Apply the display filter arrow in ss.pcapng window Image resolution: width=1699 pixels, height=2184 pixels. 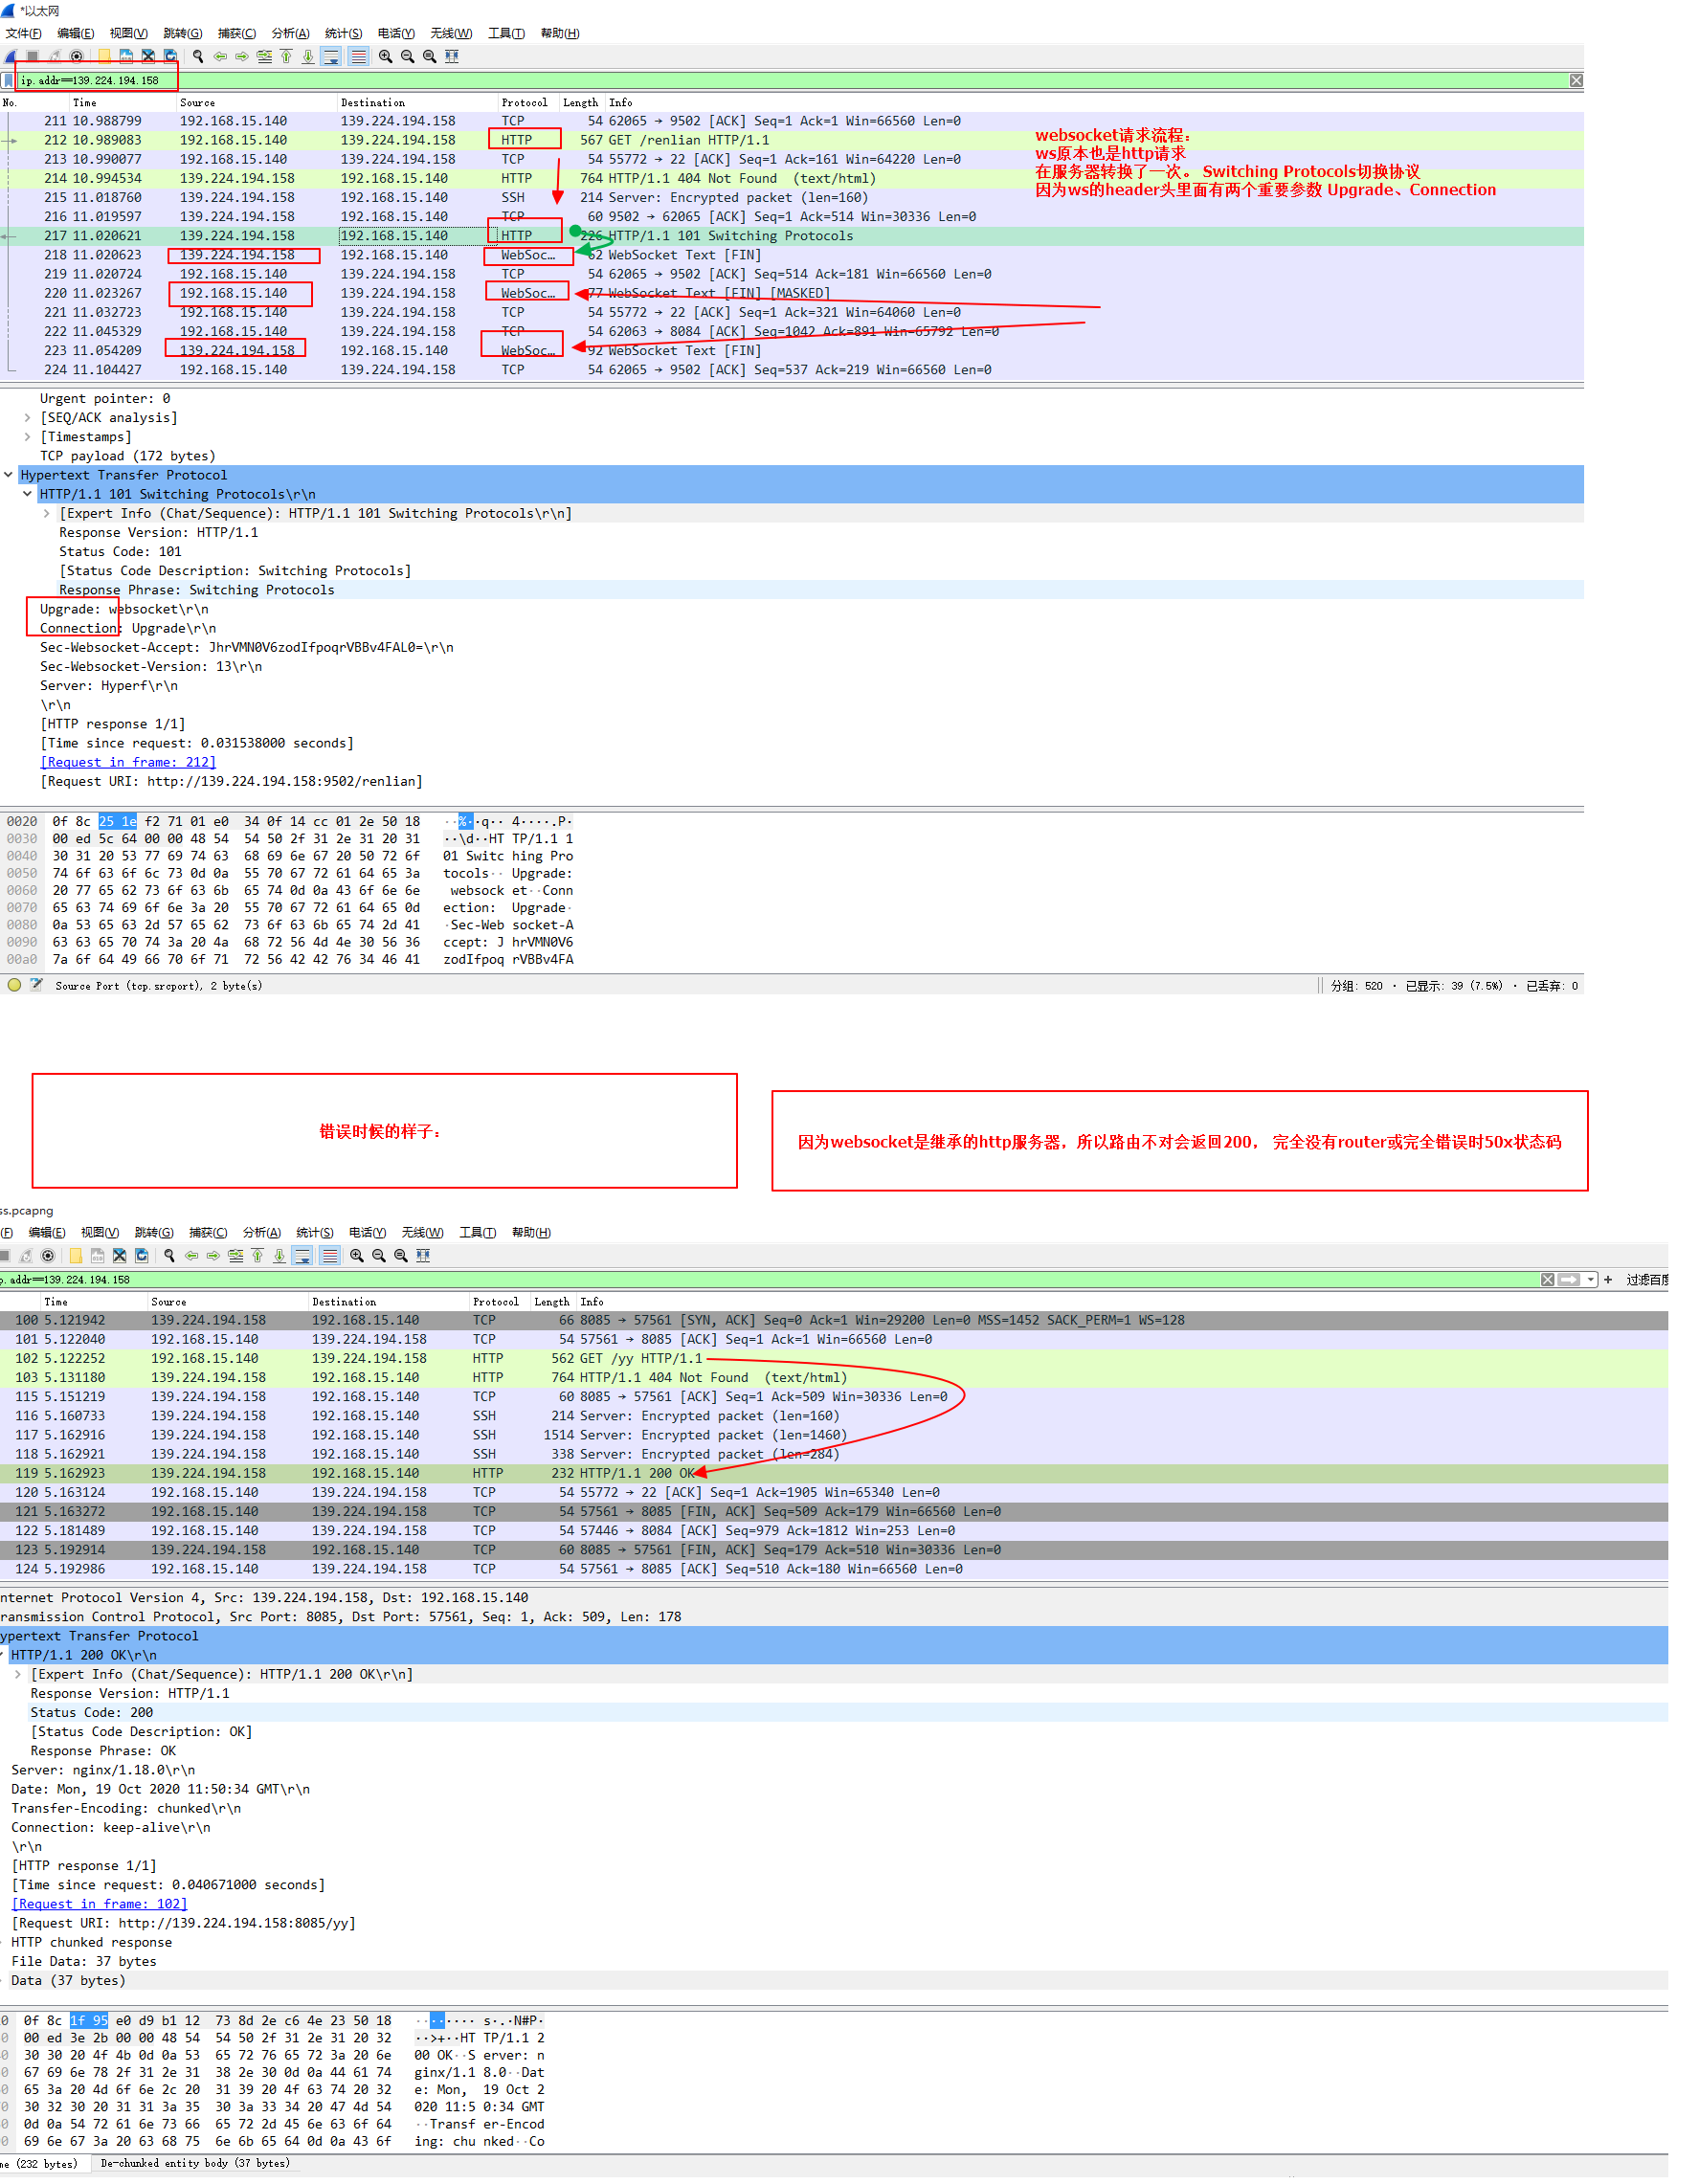click(1570, 1280)
